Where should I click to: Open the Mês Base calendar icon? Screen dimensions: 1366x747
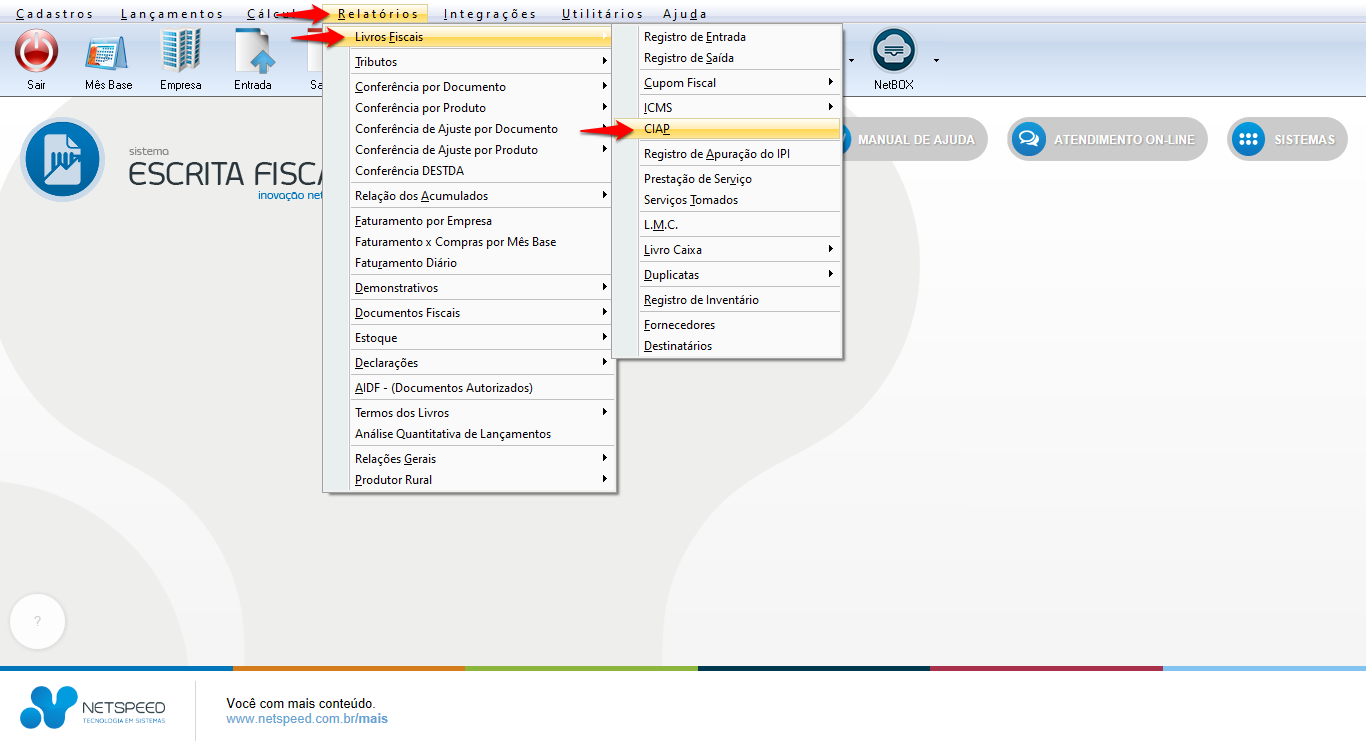108,52
